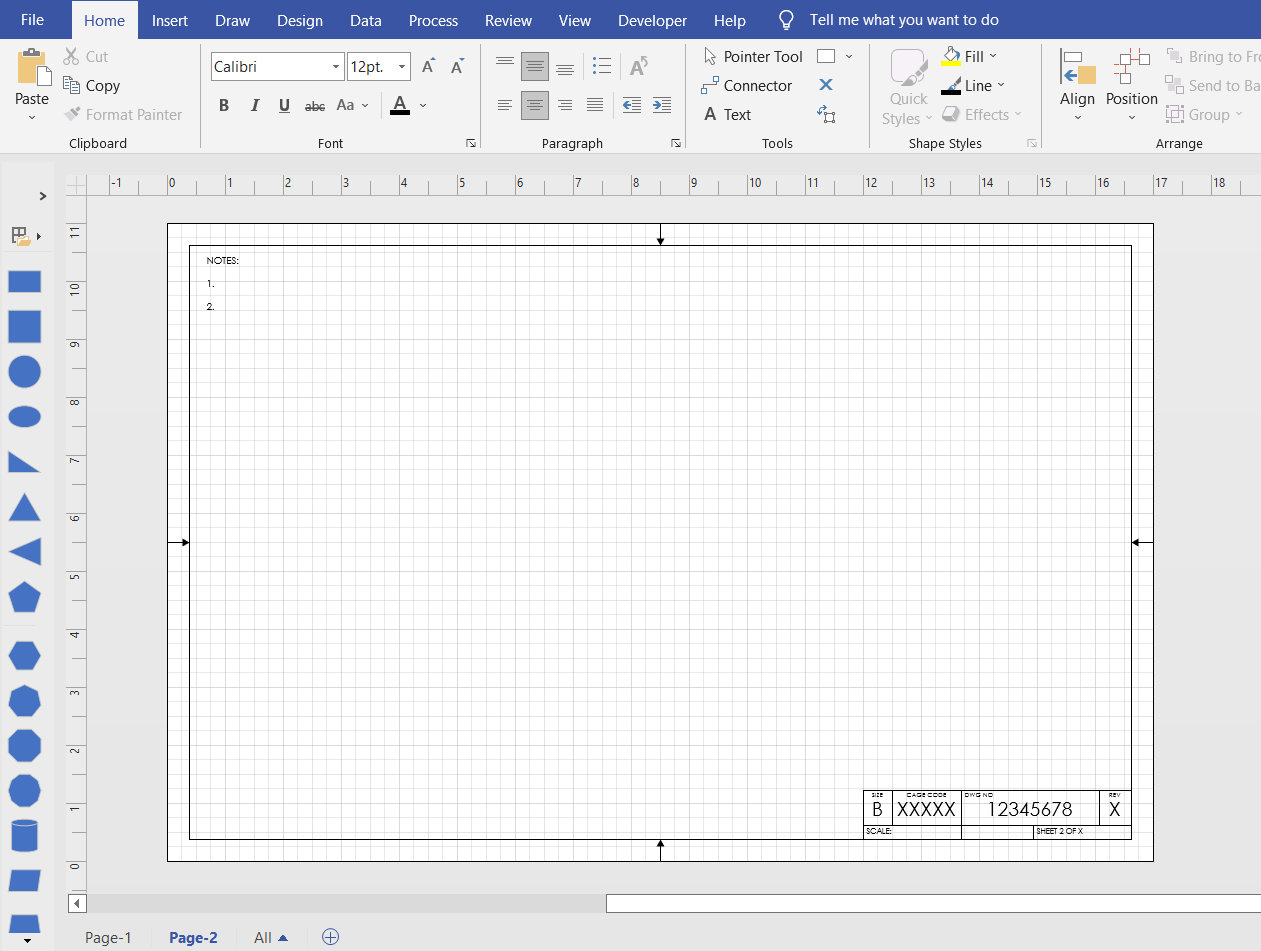Select the cylinder shape from the stencil
This screenshot has width=1261, height=951.
pyautogui.click(x=24, y=835)
